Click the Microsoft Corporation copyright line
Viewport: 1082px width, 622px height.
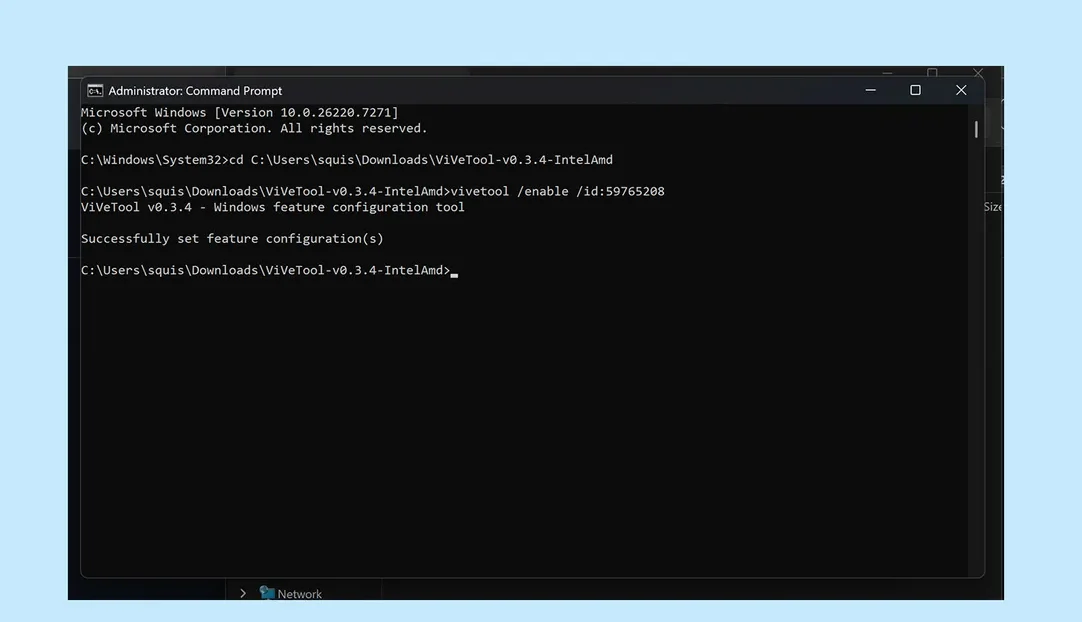[x=254, y=128]
